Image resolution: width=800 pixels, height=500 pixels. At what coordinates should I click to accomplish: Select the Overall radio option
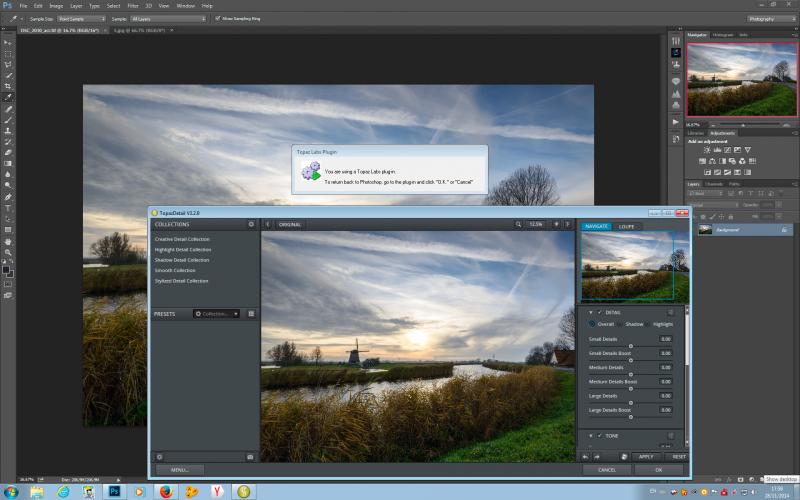[x=592, y=324]
